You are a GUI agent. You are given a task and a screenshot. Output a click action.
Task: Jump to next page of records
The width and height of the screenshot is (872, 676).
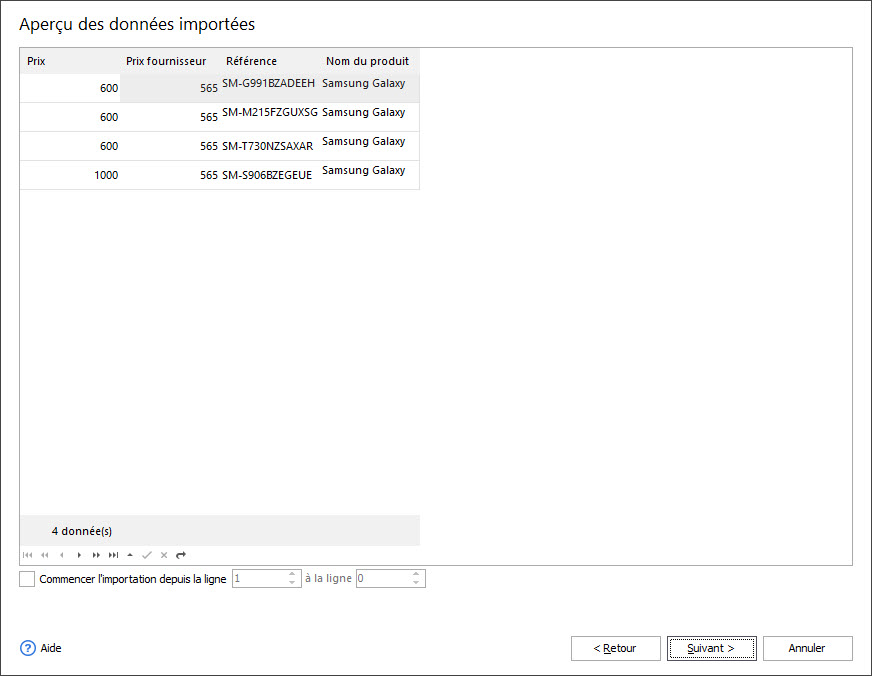point(96,555)
